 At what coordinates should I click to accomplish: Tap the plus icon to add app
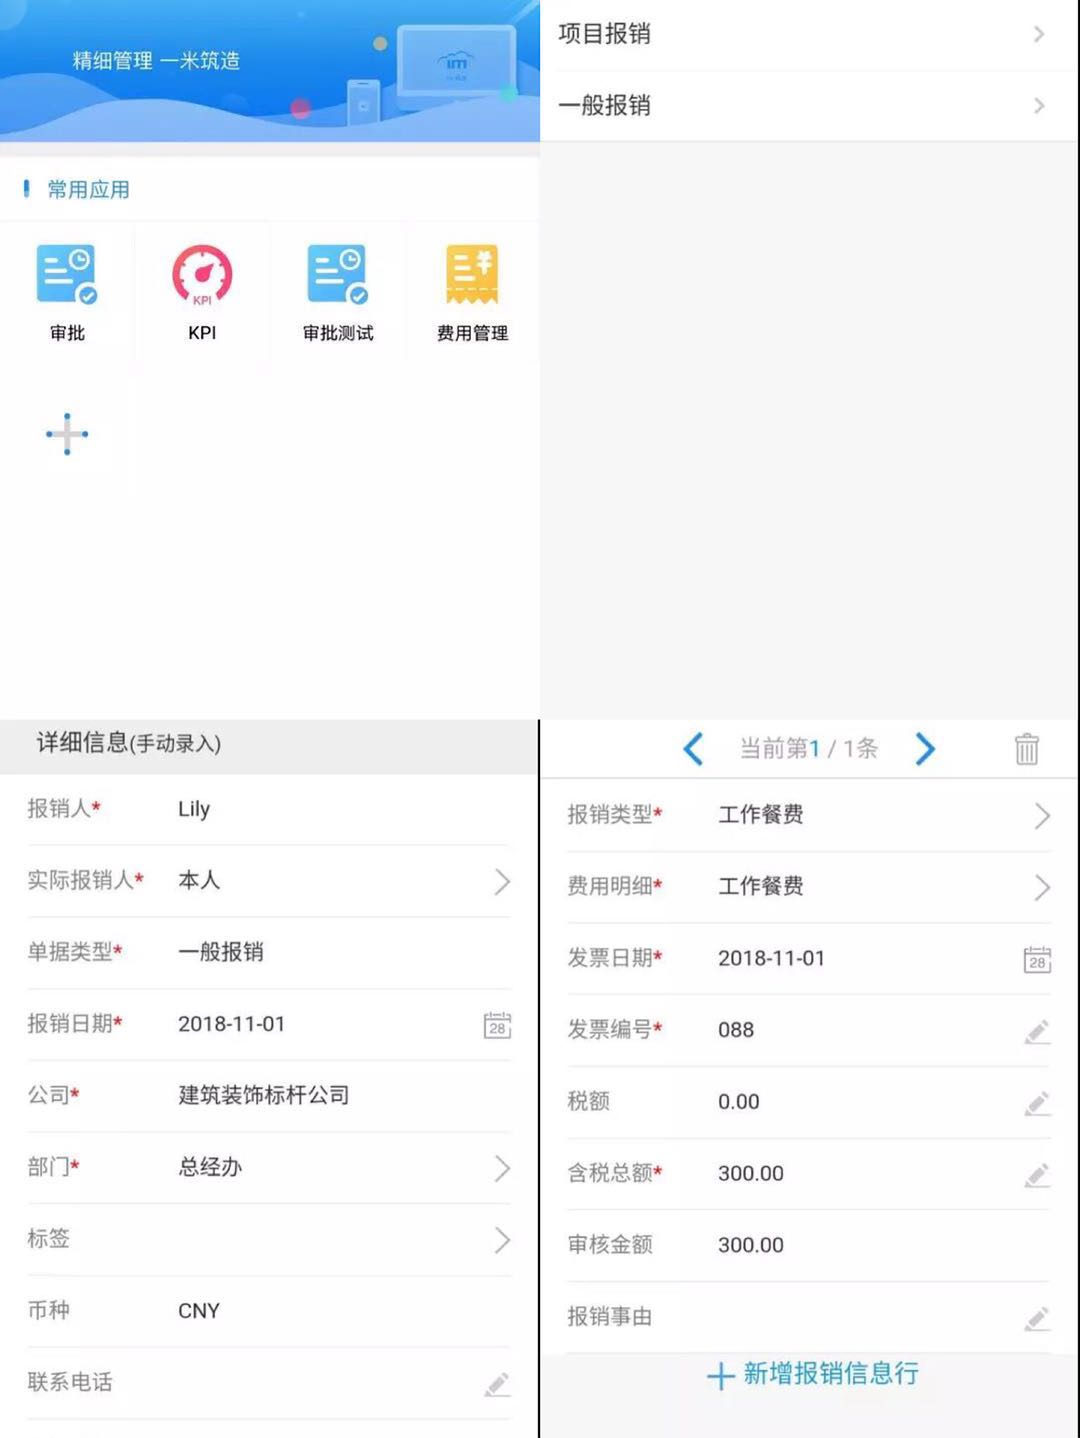(x=67, y=434)
